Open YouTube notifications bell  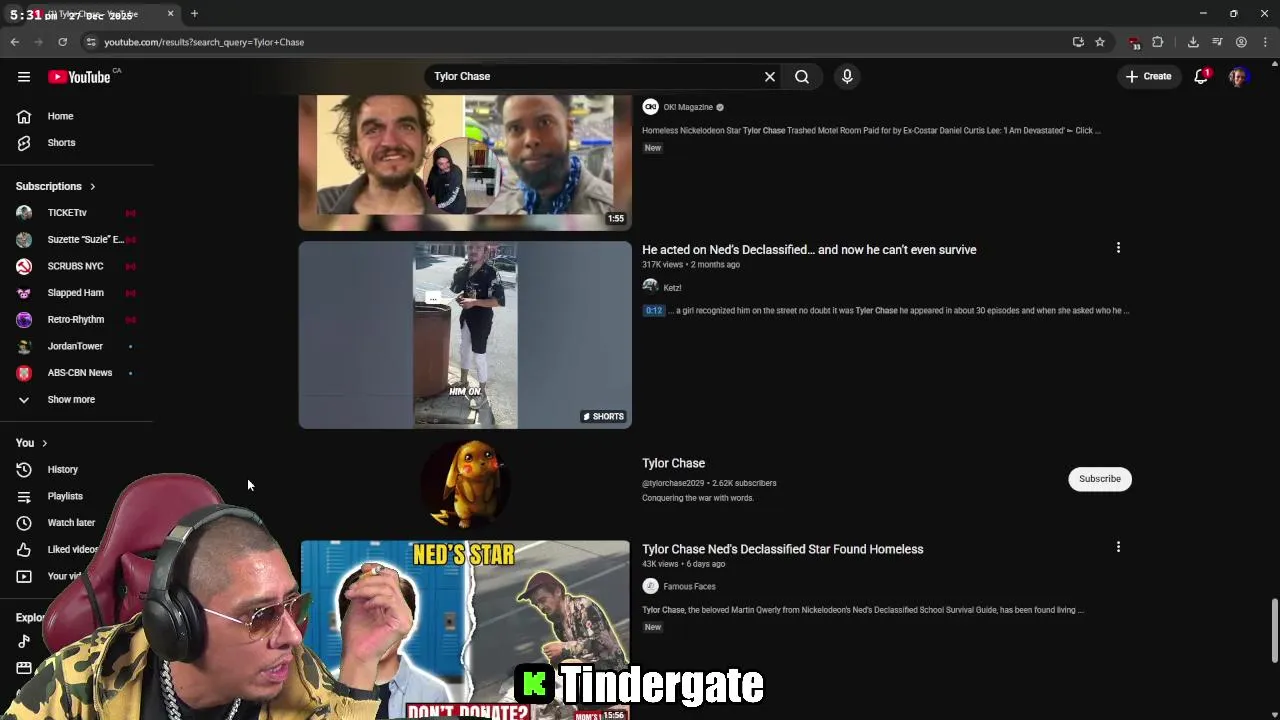[1202, 76]
